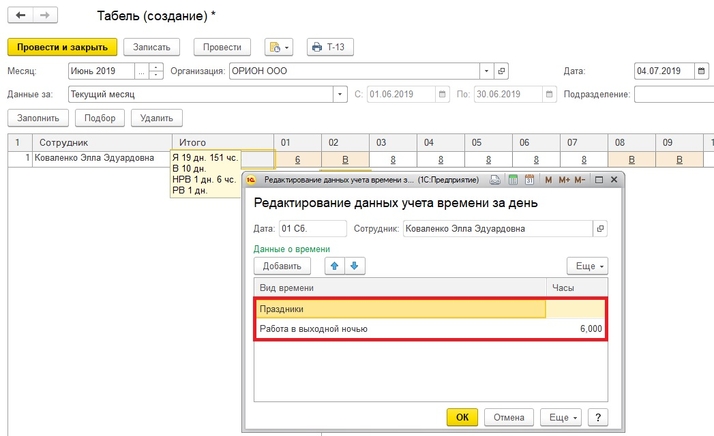Image resolution: width=714 pixels, height=436 pixels.
Task: Expand the Организация dropdown list
Action: point(486,71)
